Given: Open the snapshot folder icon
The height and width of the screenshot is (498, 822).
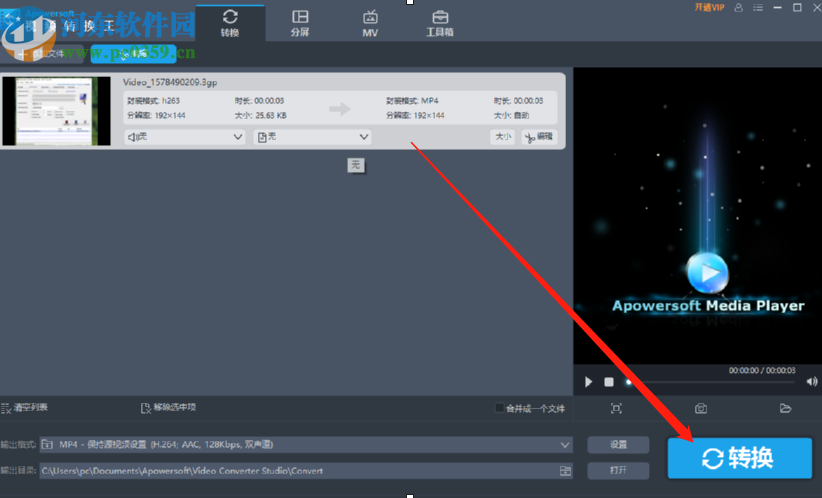Looking at the screenshot, I should (x=785, y=408).
